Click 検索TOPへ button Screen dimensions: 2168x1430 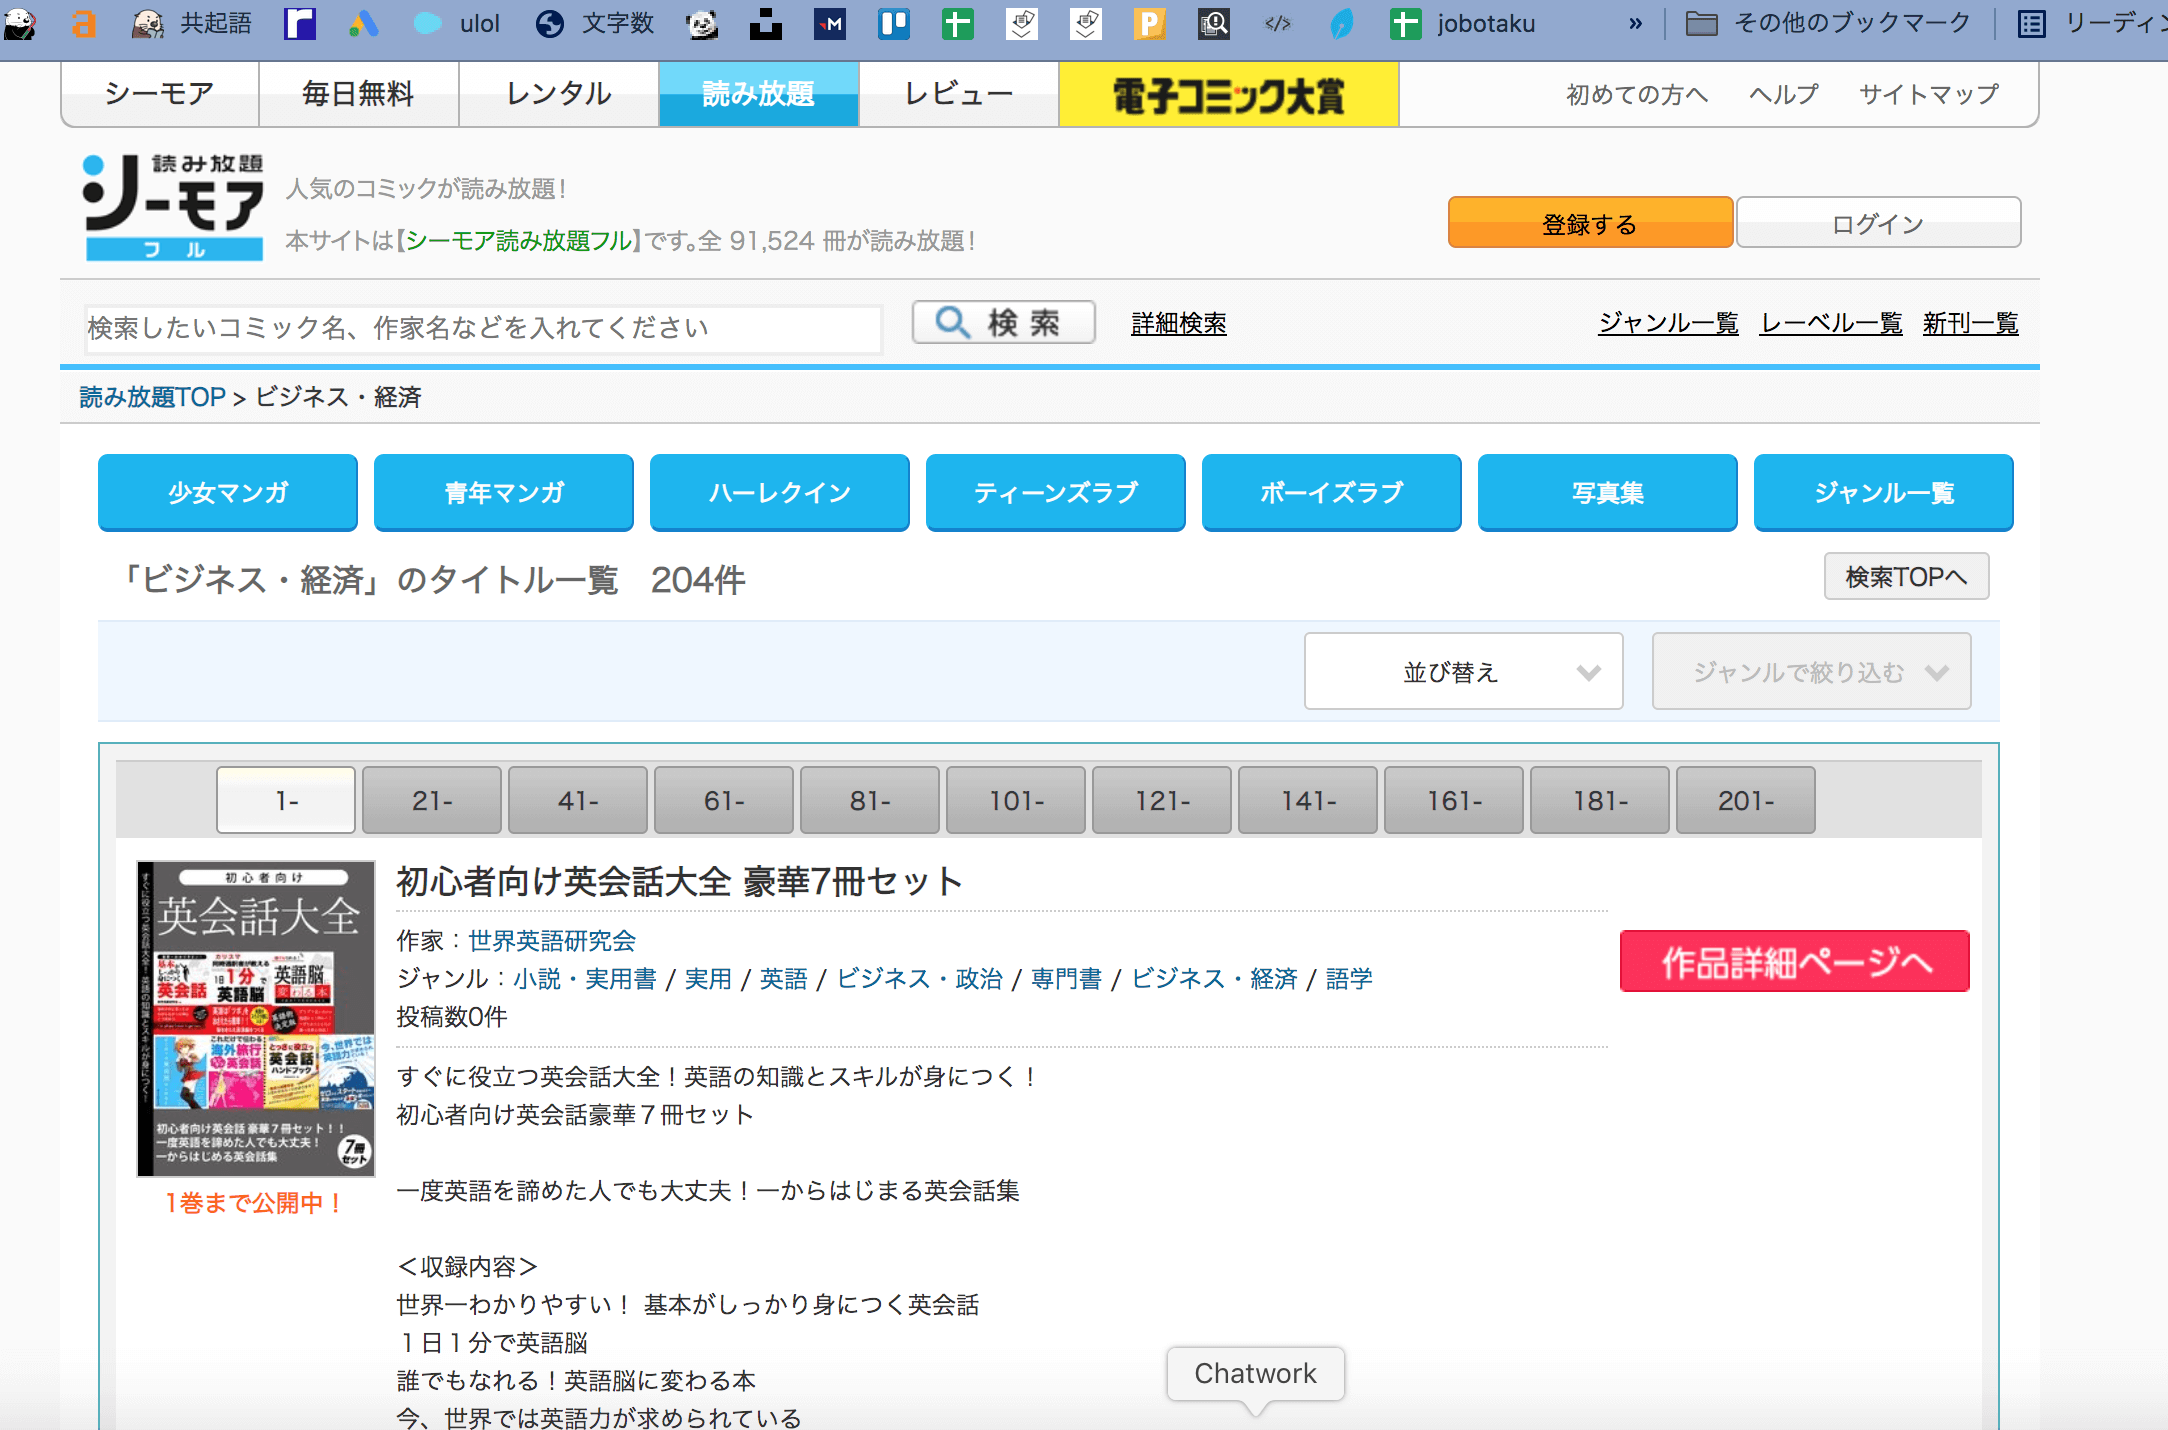1906,577
